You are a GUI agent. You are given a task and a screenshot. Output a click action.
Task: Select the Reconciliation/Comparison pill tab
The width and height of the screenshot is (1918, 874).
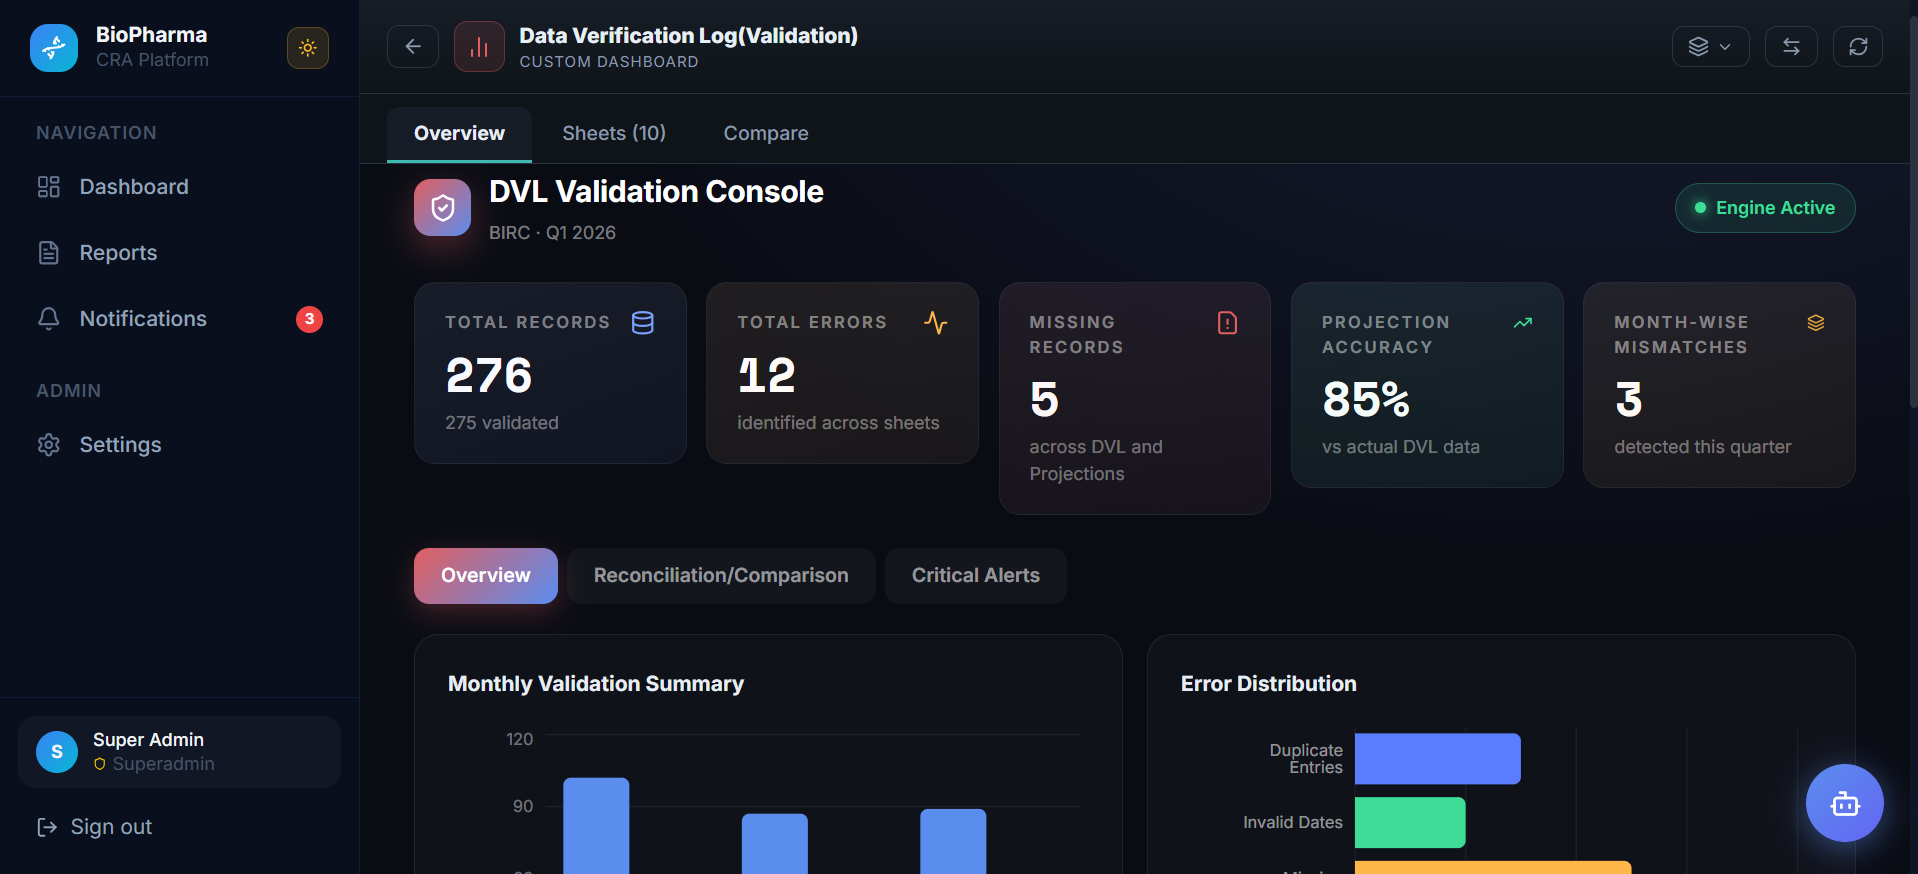coord(721,576)
